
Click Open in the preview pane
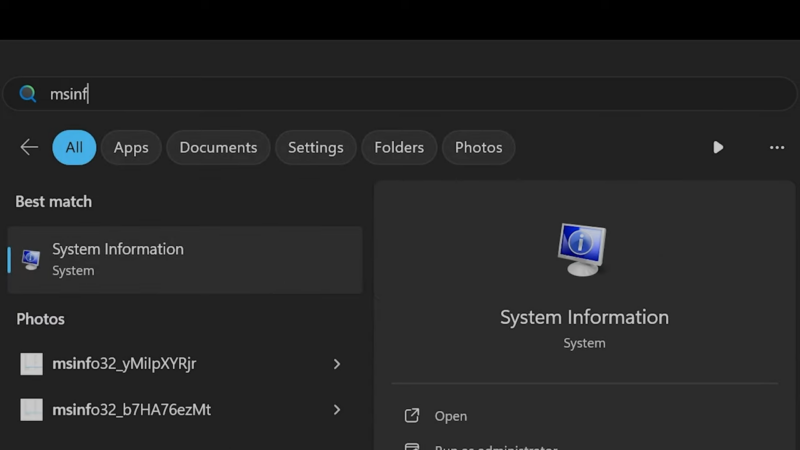(451, 416)
